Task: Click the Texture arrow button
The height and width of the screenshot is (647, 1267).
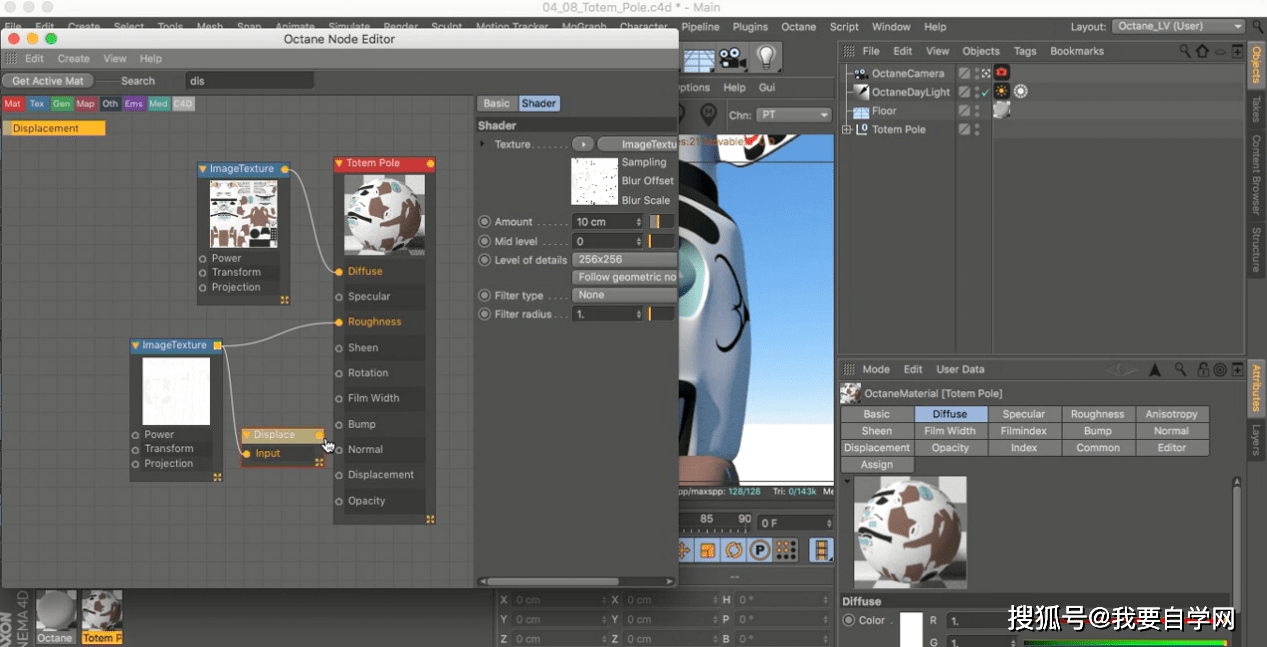Action: 583,144
